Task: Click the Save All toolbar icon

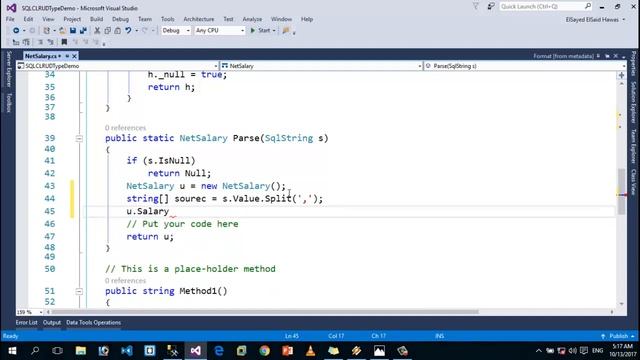Action: tap(83, 31)
